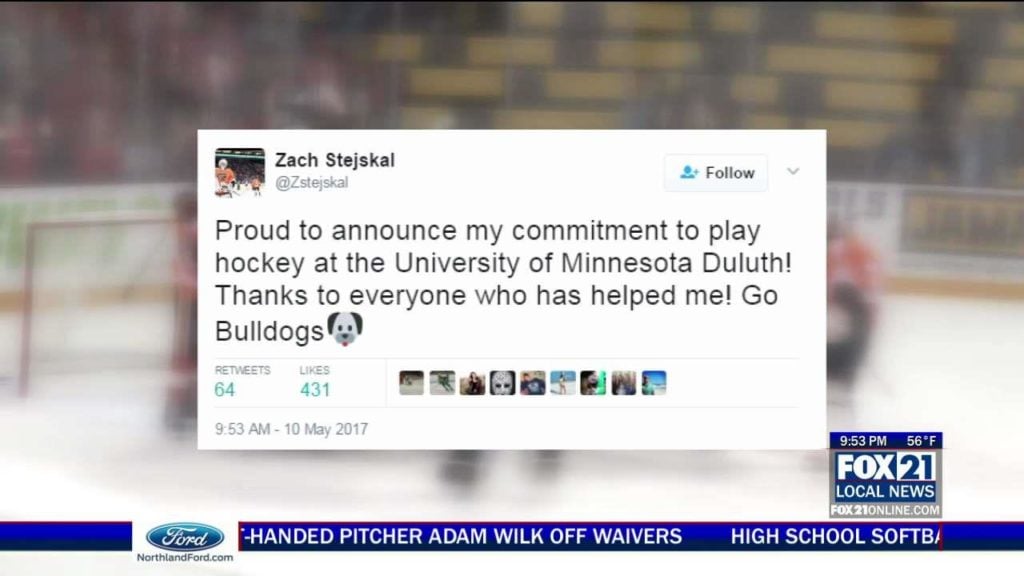Click the second liker avatar with hockey player

coord(442,383)
